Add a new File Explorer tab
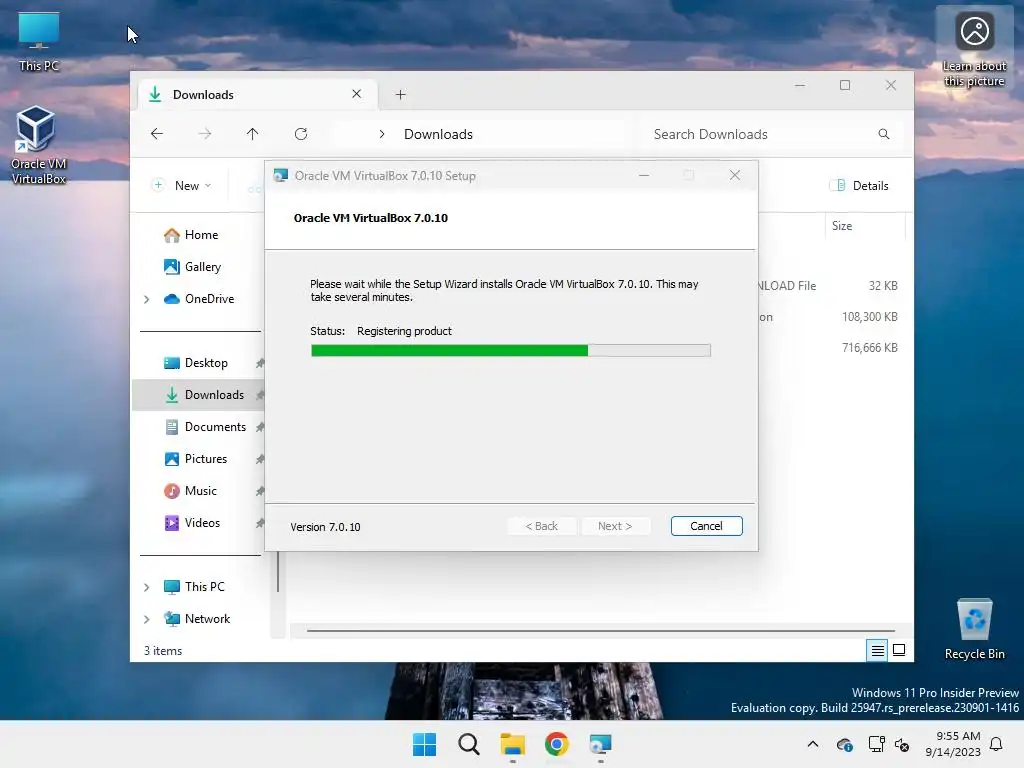The image size is (1024, 768). pyautogui.click(x=400, y=95)
